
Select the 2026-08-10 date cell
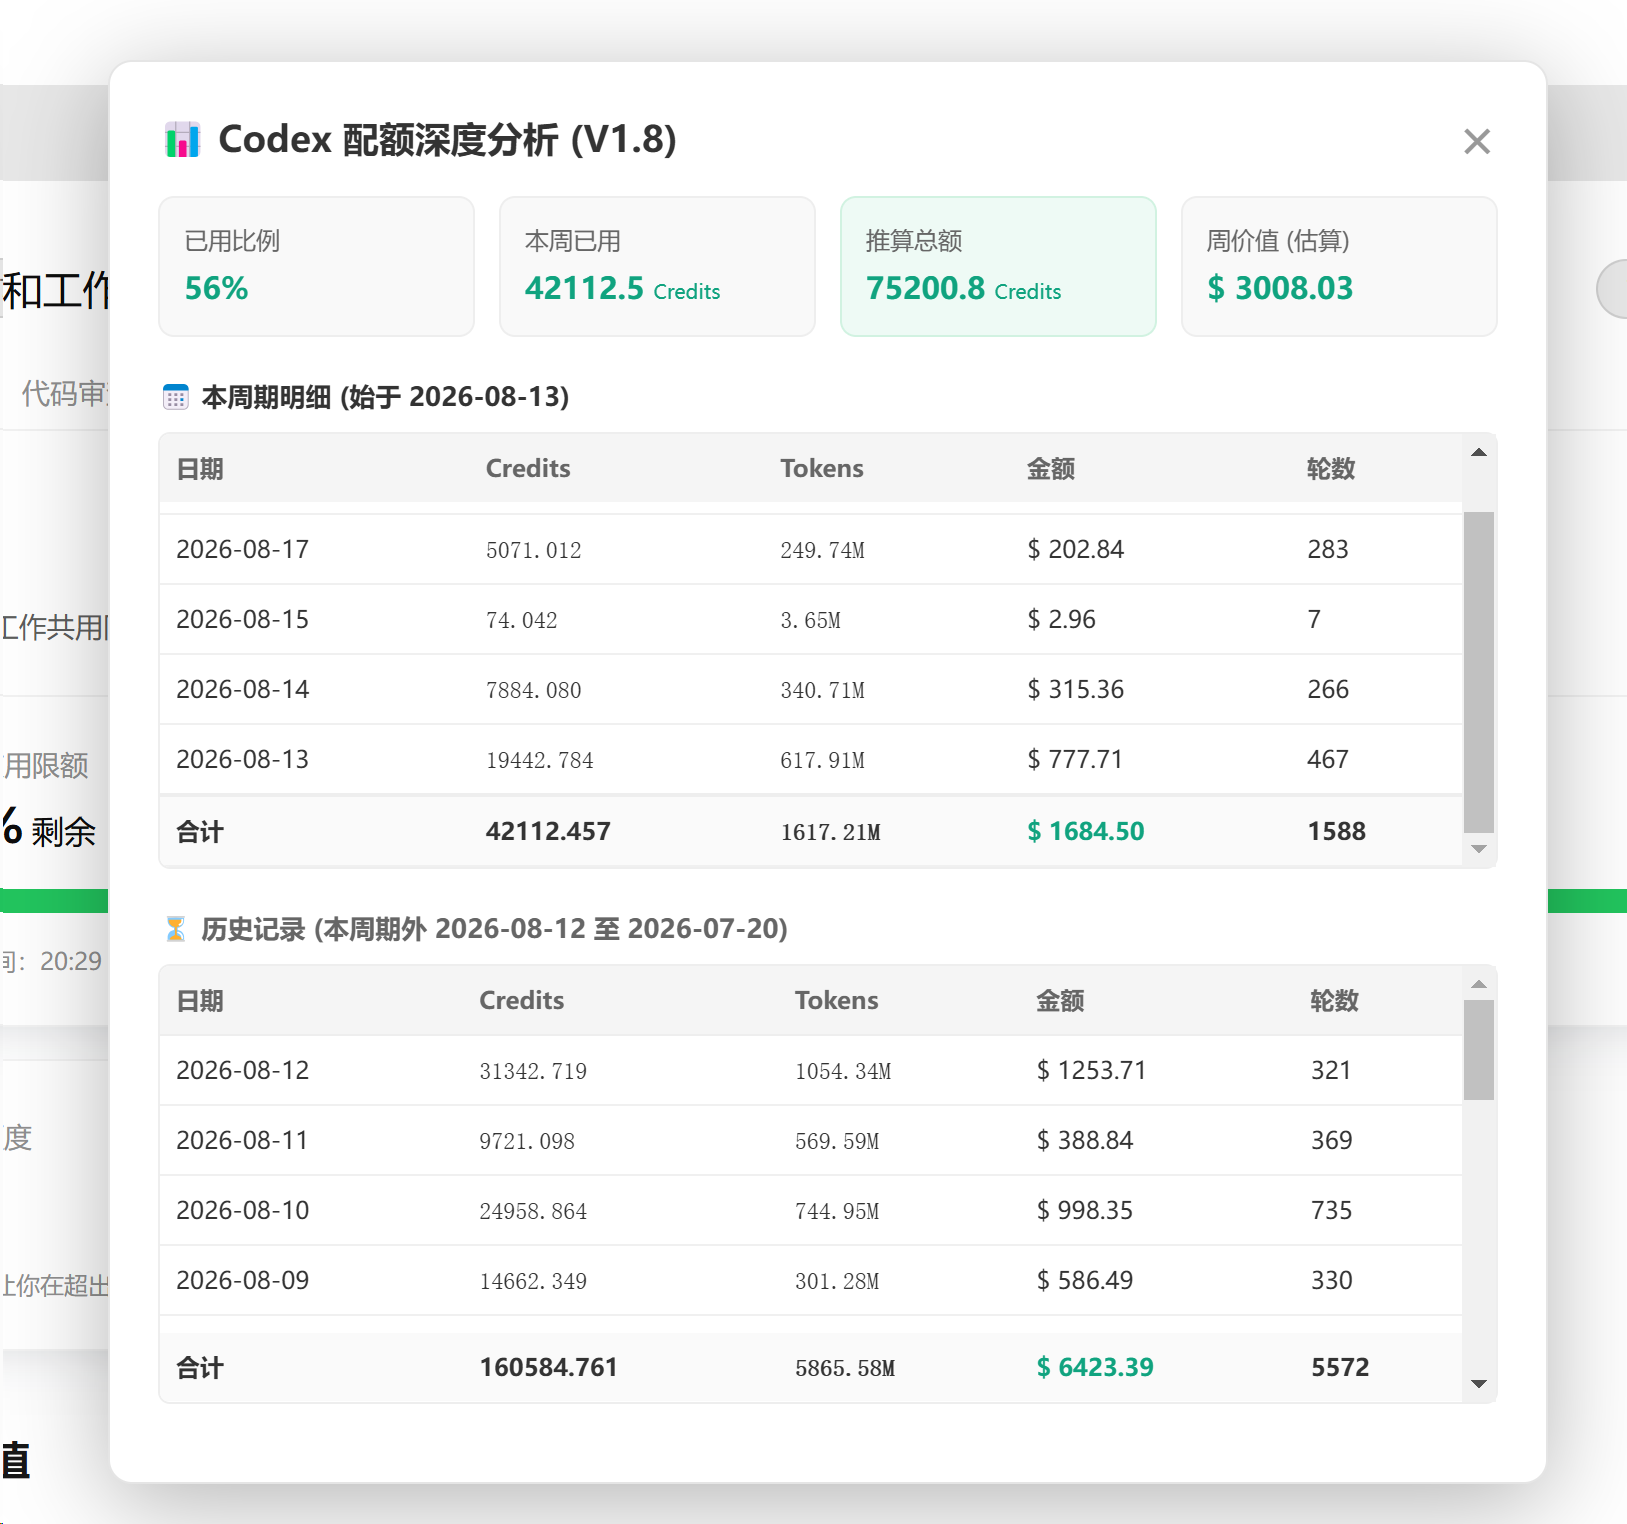[243, 1210]
